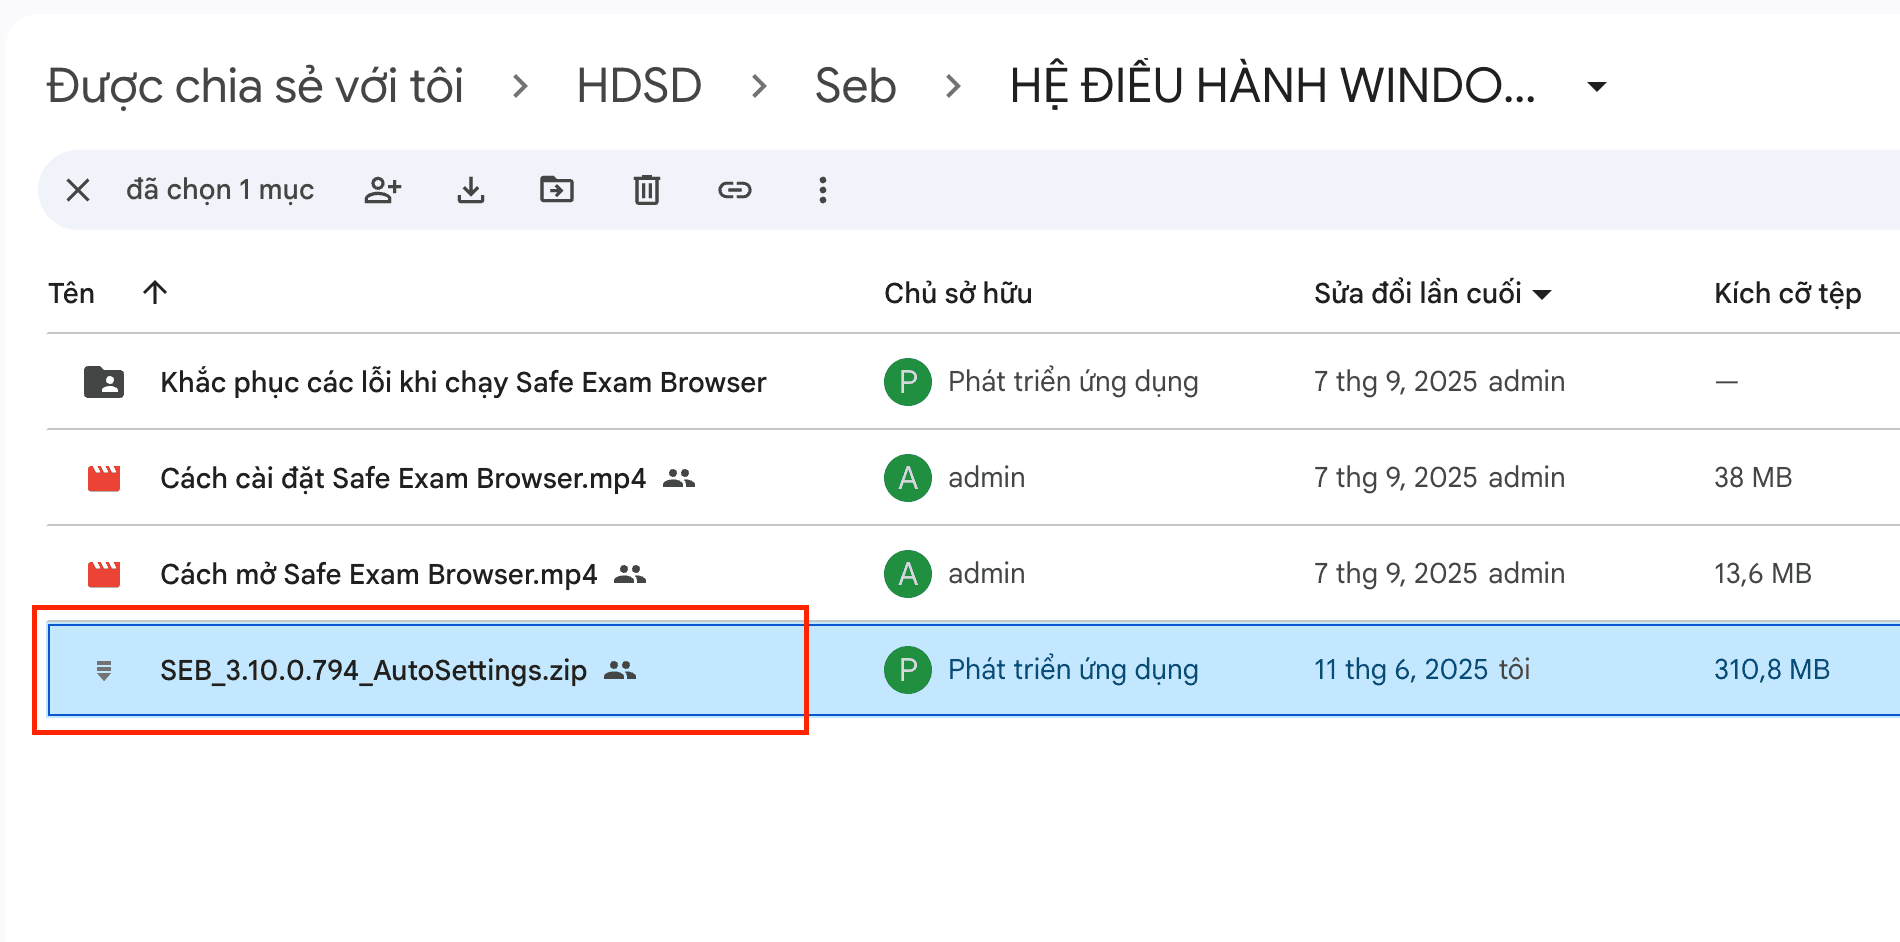Click the Kích cỡ tệp column header
Viewport: 1900px width, 942px height.
click(1787, 293)
